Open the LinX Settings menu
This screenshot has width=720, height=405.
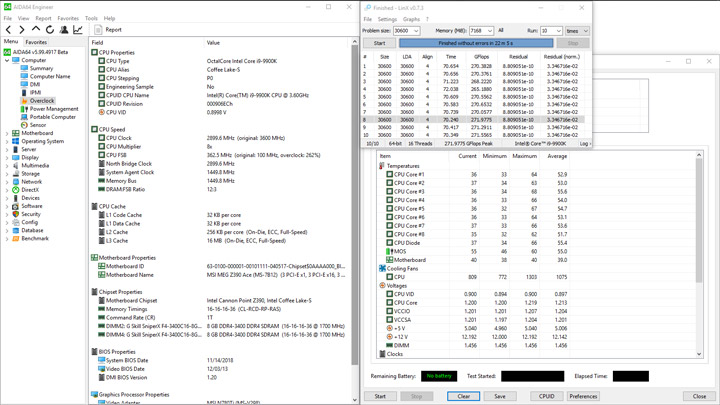tap(387, 19)
